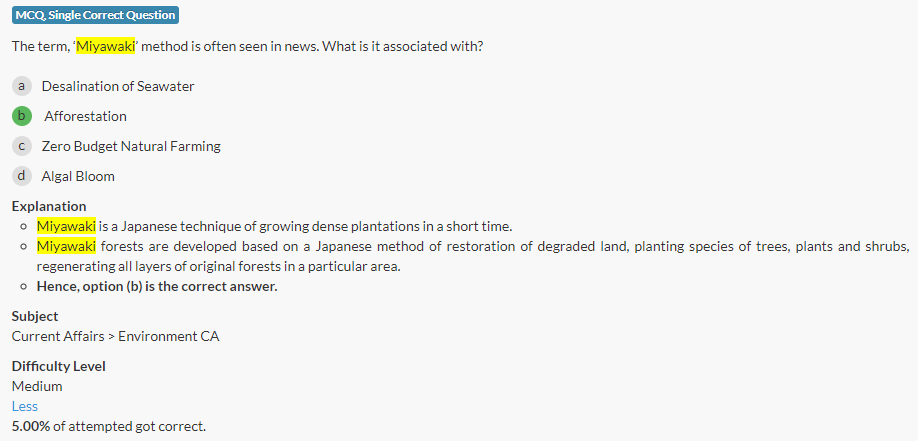Click 'Hence, option (b) is the correct answer'
Viewport: 918px width, 441px height.
pos(157,286)
